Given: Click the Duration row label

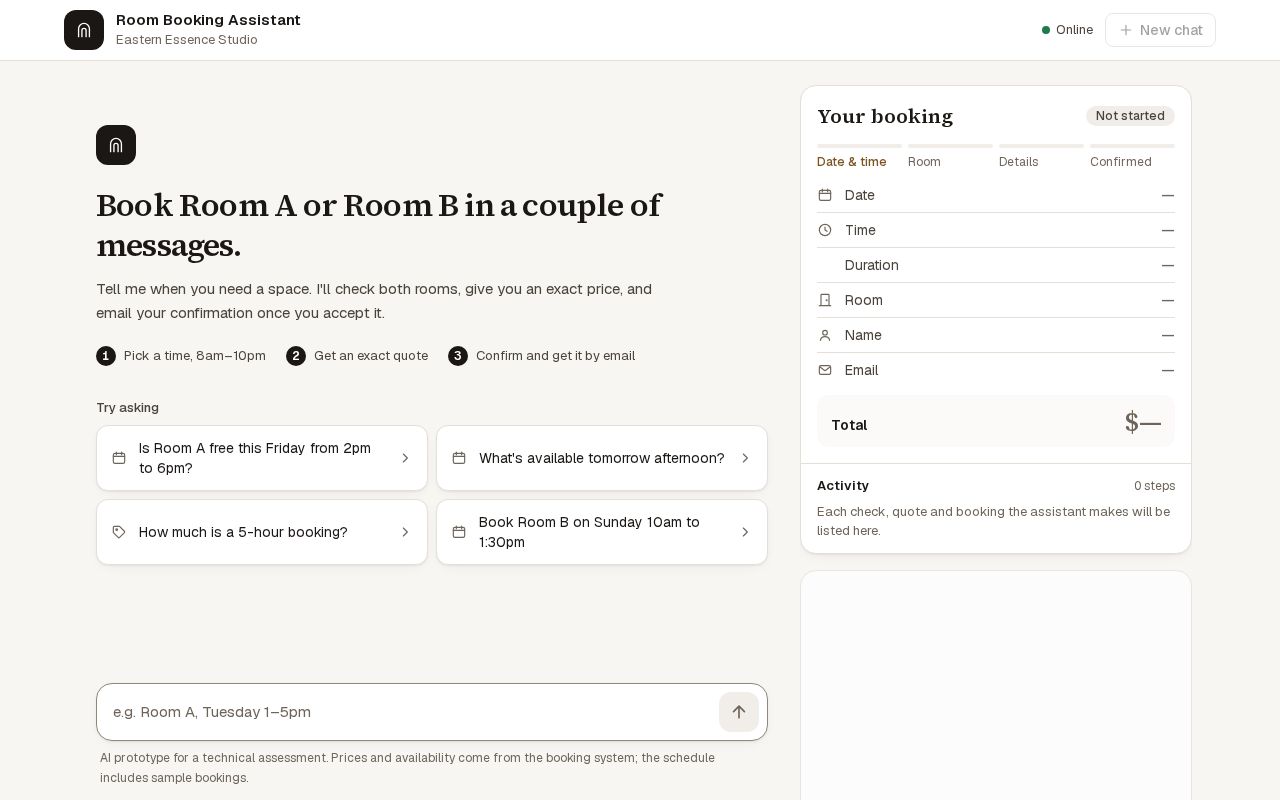Looking at the screenshot, I should (872, 265).
